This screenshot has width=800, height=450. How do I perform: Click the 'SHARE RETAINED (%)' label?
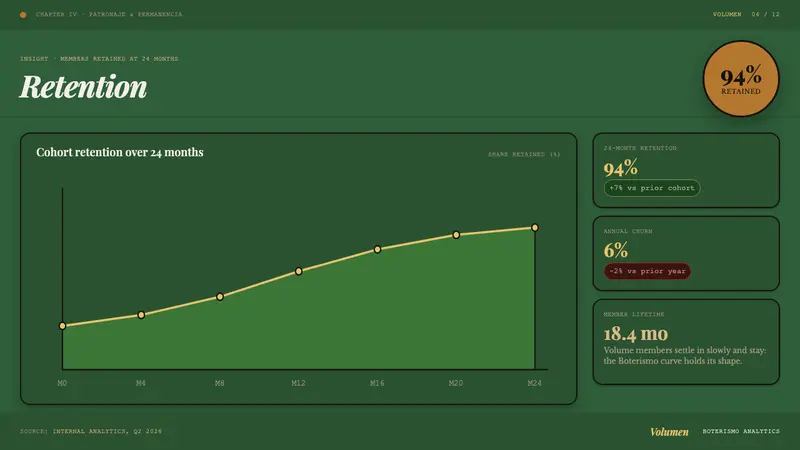pos(524,154)
